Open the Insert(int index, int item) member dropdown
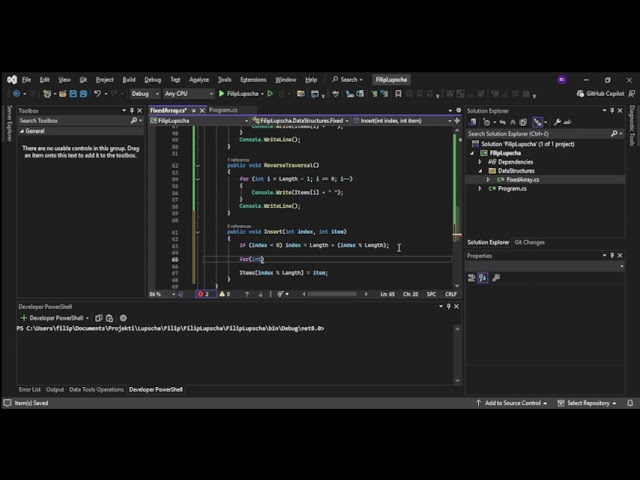This screenshot has height=480, width=640. 402,121
